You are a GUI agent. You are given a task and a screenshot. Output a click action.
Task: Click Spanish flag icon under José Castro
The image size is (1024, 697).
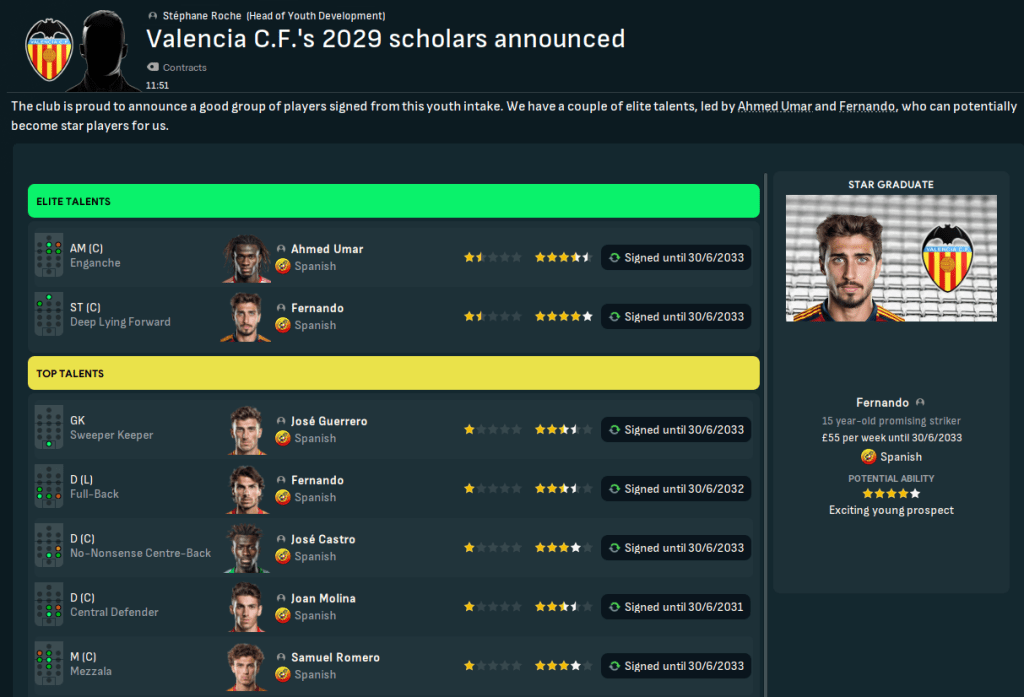click(x=283, y=556)
